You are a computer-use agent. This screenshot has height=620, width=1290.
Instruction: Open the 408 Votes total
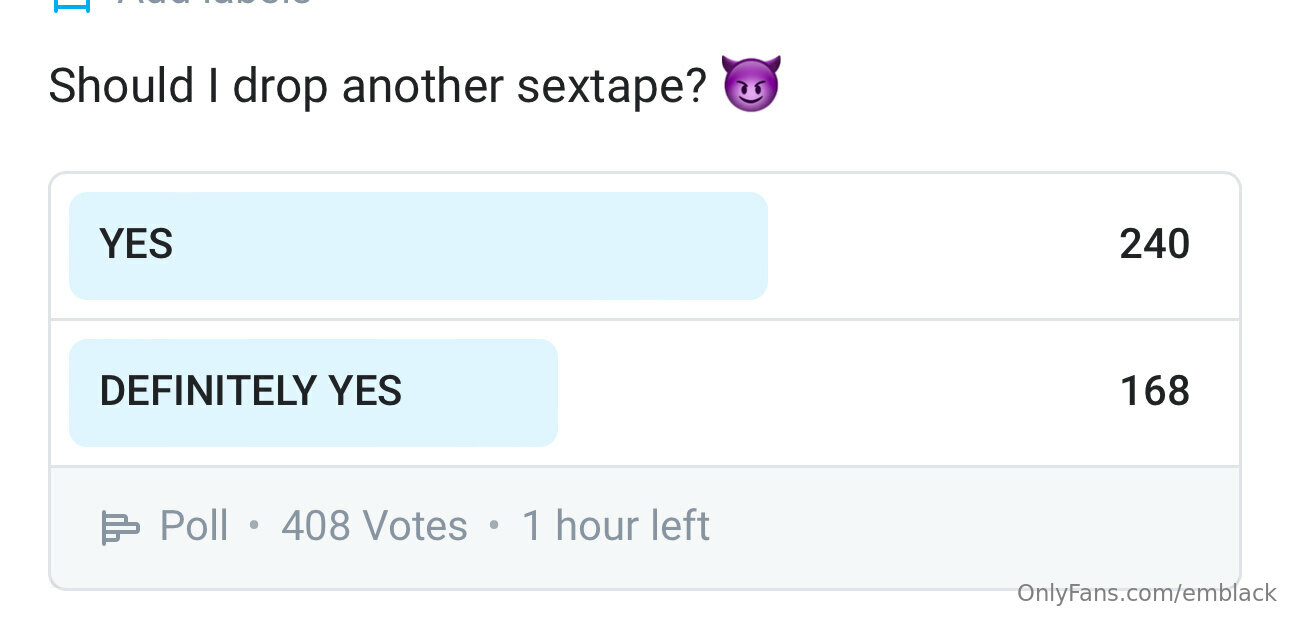coord(375,526)
